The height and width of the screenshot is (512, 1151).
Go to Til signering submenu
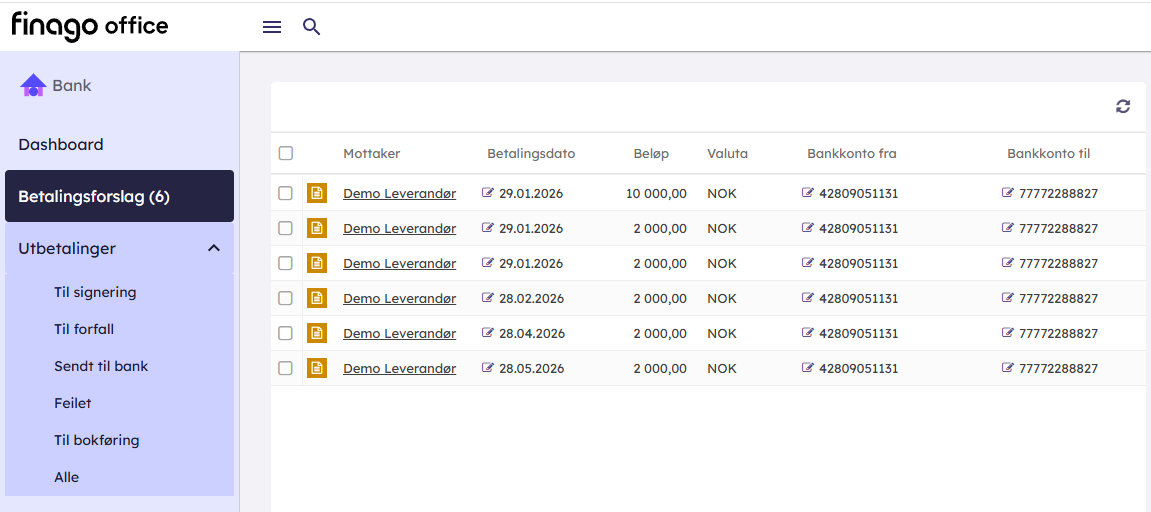click(95, 293)
